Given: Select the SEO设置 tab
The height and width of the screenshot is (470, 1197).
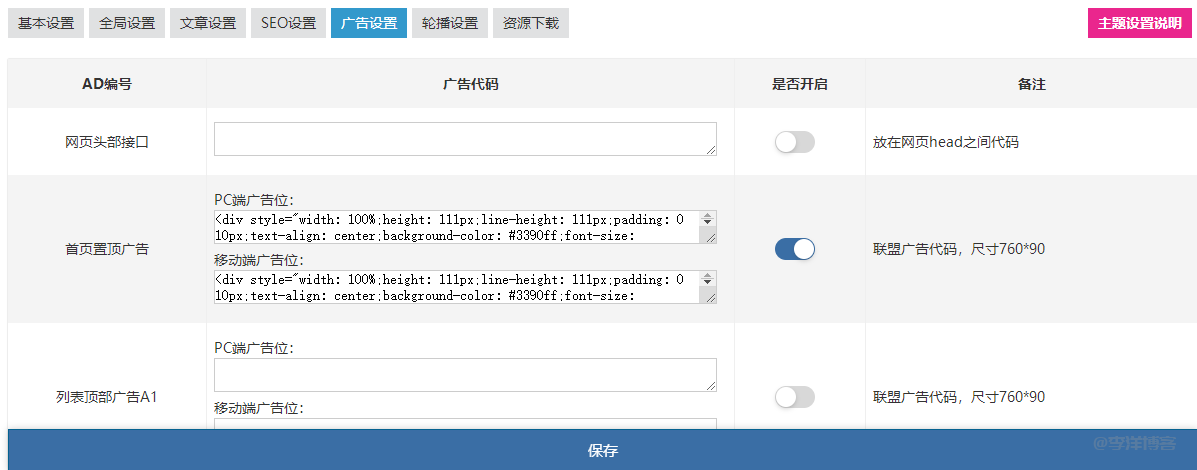Looking at the screenshot, I should 288,23.
